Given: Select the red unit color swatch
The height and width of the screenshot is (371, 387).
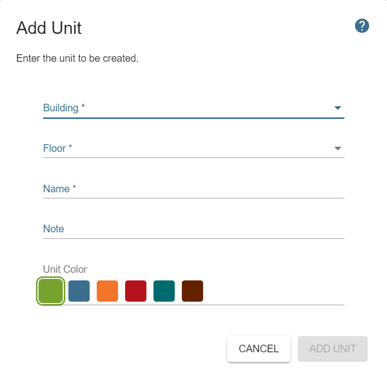Looking at the screenshot, I should tap(136, 291).
